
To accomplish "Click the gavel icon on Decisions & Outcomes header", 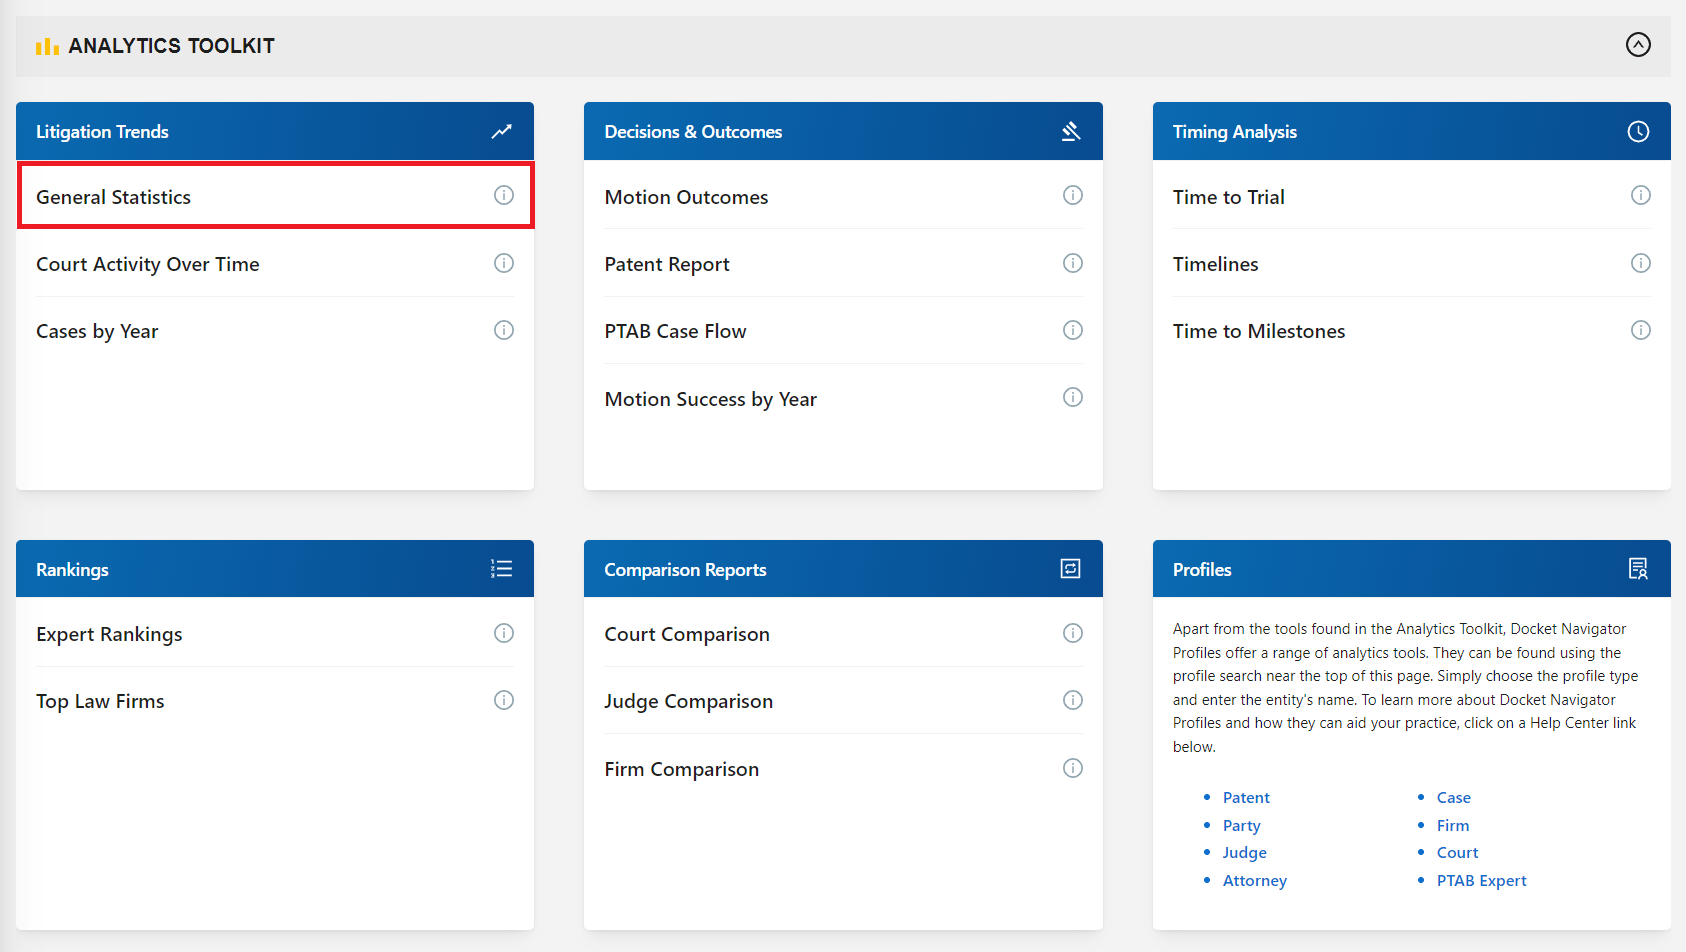I will point(1071,131).
